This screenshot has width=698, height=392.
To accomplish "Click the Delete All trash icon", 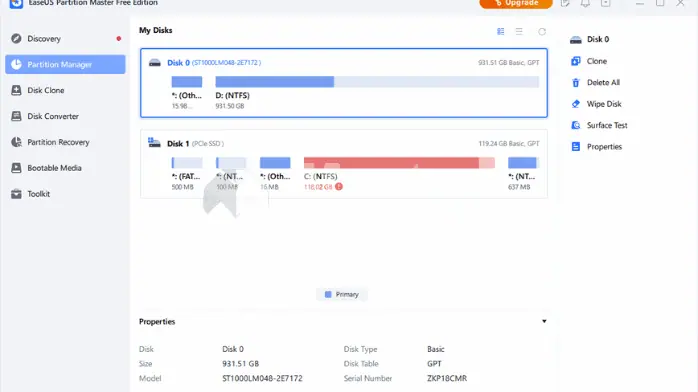I will 576,82.
